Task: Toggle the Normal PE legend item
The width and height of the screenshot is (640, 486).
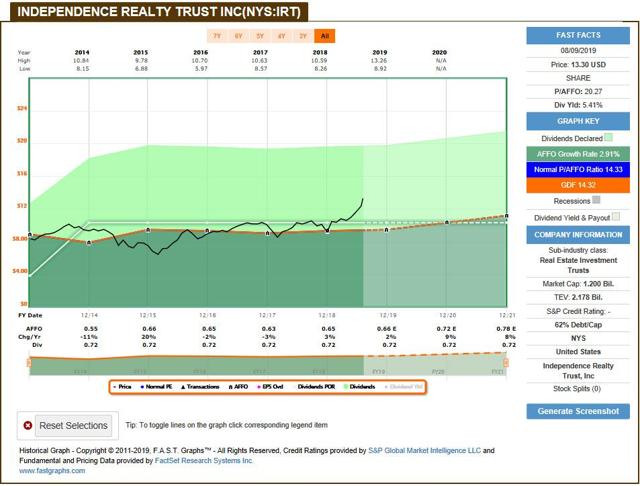Action: tap(156, 387)
